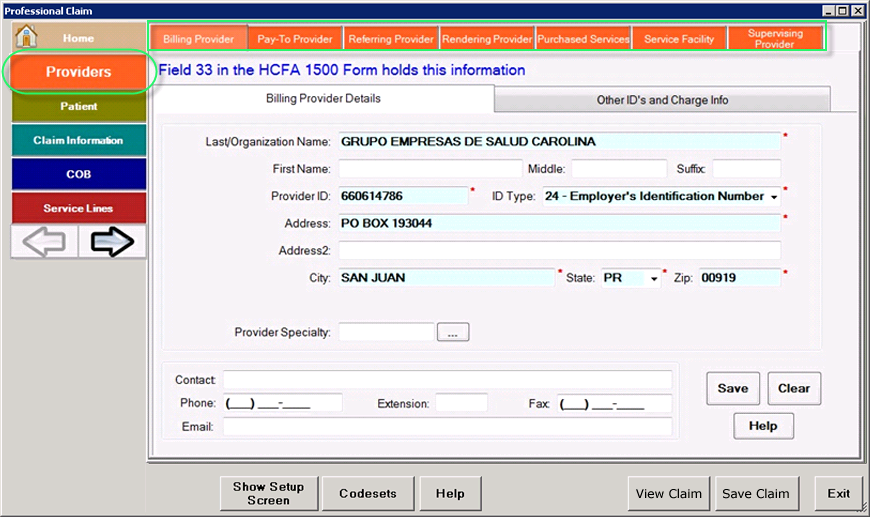This screenshot has height=517, width=870.
Task: Open Codesets from bottom bar
Action: [367, 493]
